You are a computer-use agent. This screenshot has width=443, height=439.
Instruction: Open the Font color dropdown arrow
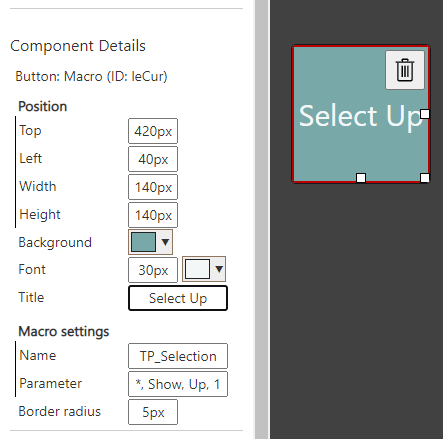(219, 269)
